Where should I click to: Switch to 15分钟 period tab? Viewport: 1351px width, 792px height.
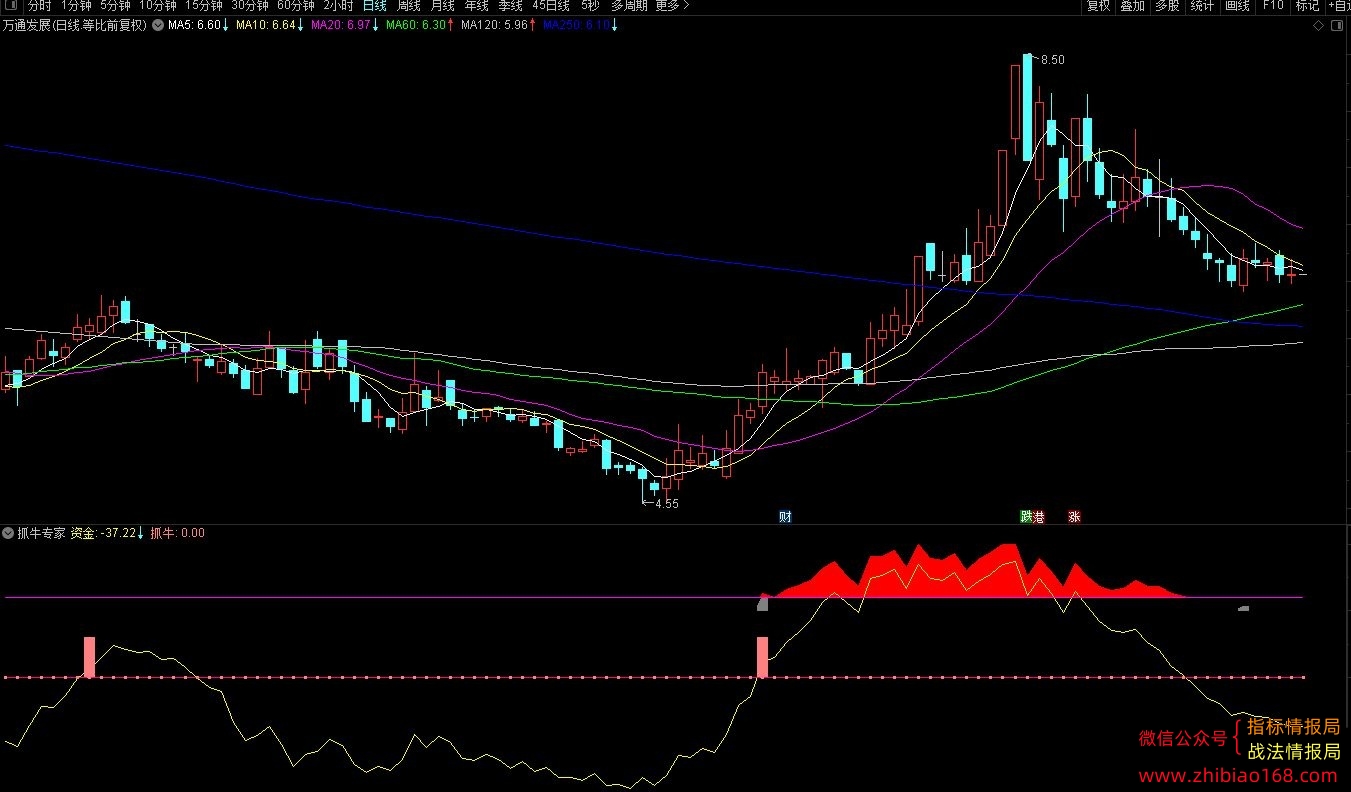point(204,6)
